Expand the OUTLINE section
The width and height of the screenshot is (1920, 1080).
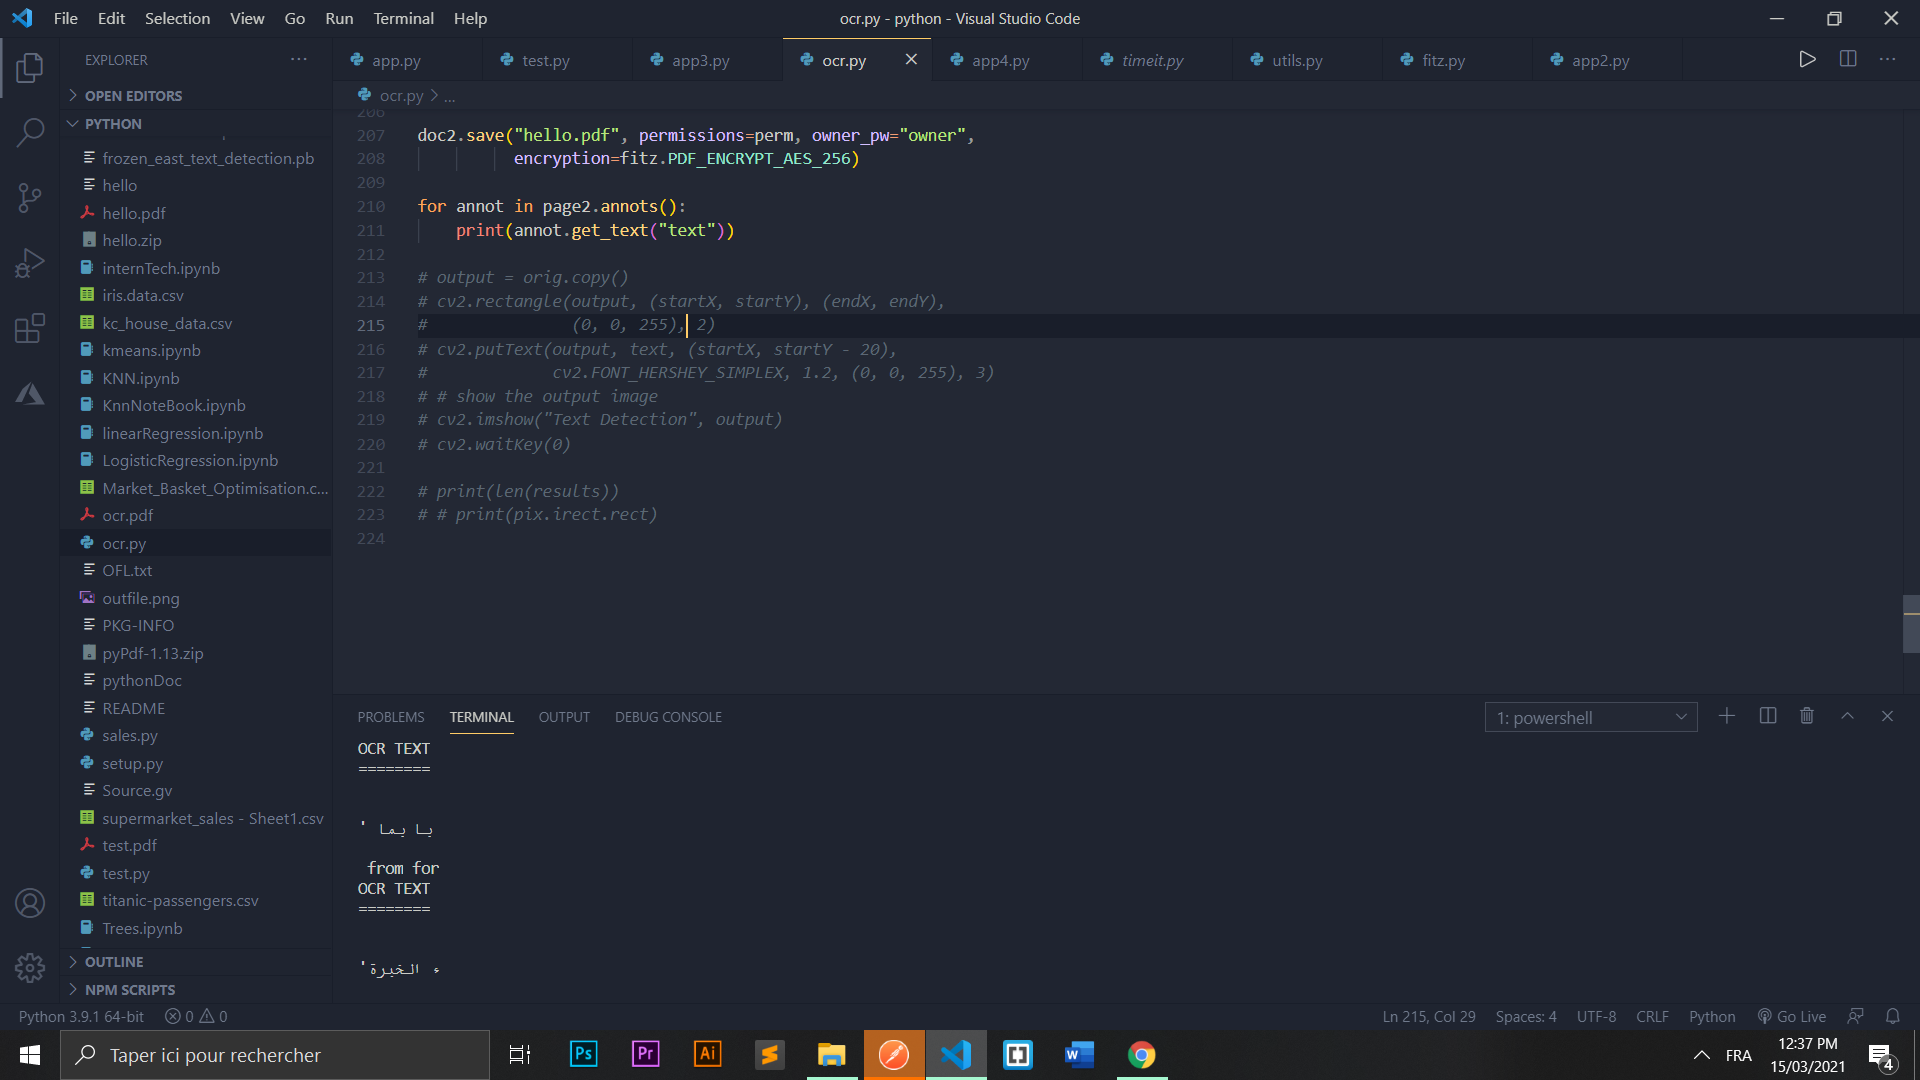click(114, 962)
